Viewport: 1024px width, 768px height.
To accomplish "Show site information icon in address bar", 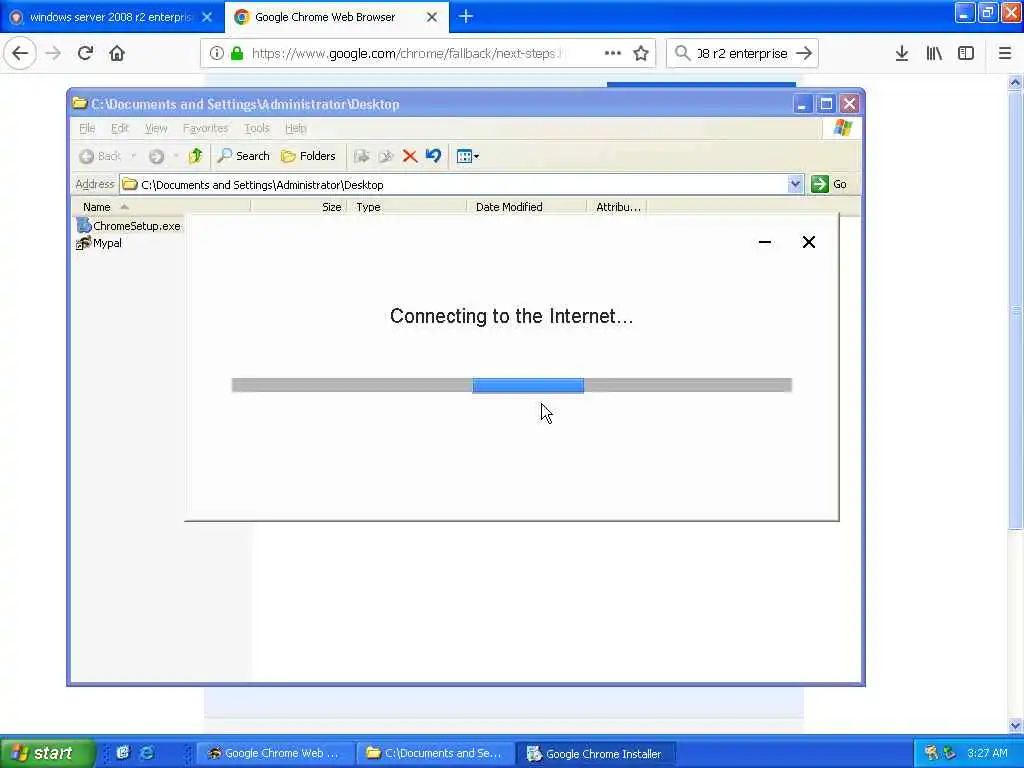I will coord(217,54).
